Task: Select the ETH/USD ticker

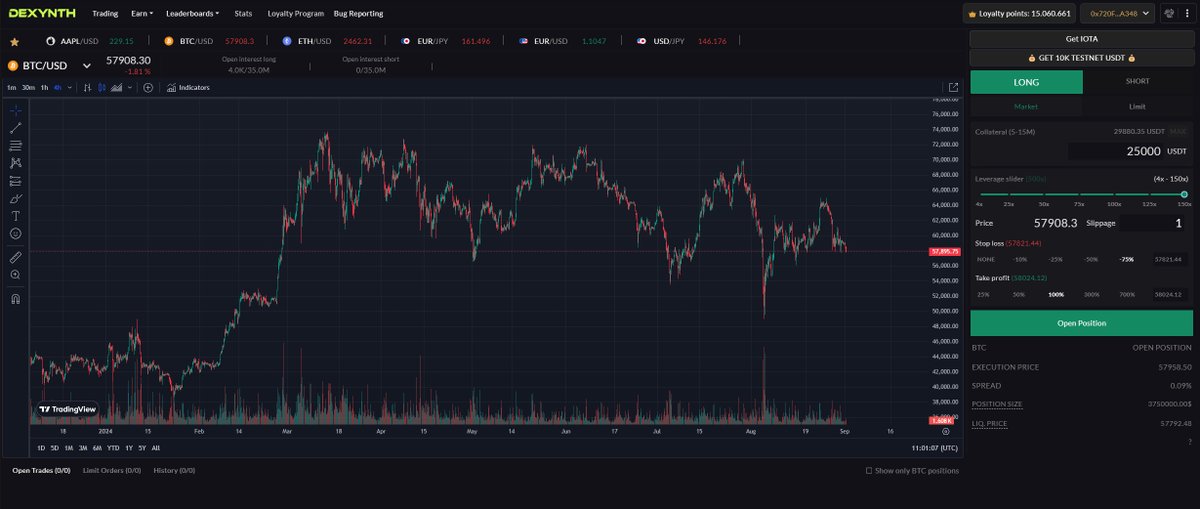Action: click(x=327, y=41)
